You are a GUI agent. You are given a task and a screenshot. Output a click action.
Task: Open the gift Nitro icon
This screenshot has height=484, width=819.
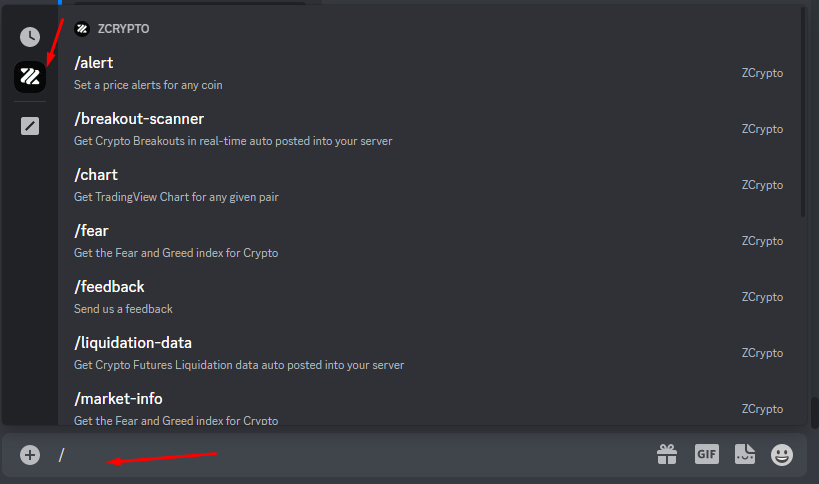click(667, 455)
